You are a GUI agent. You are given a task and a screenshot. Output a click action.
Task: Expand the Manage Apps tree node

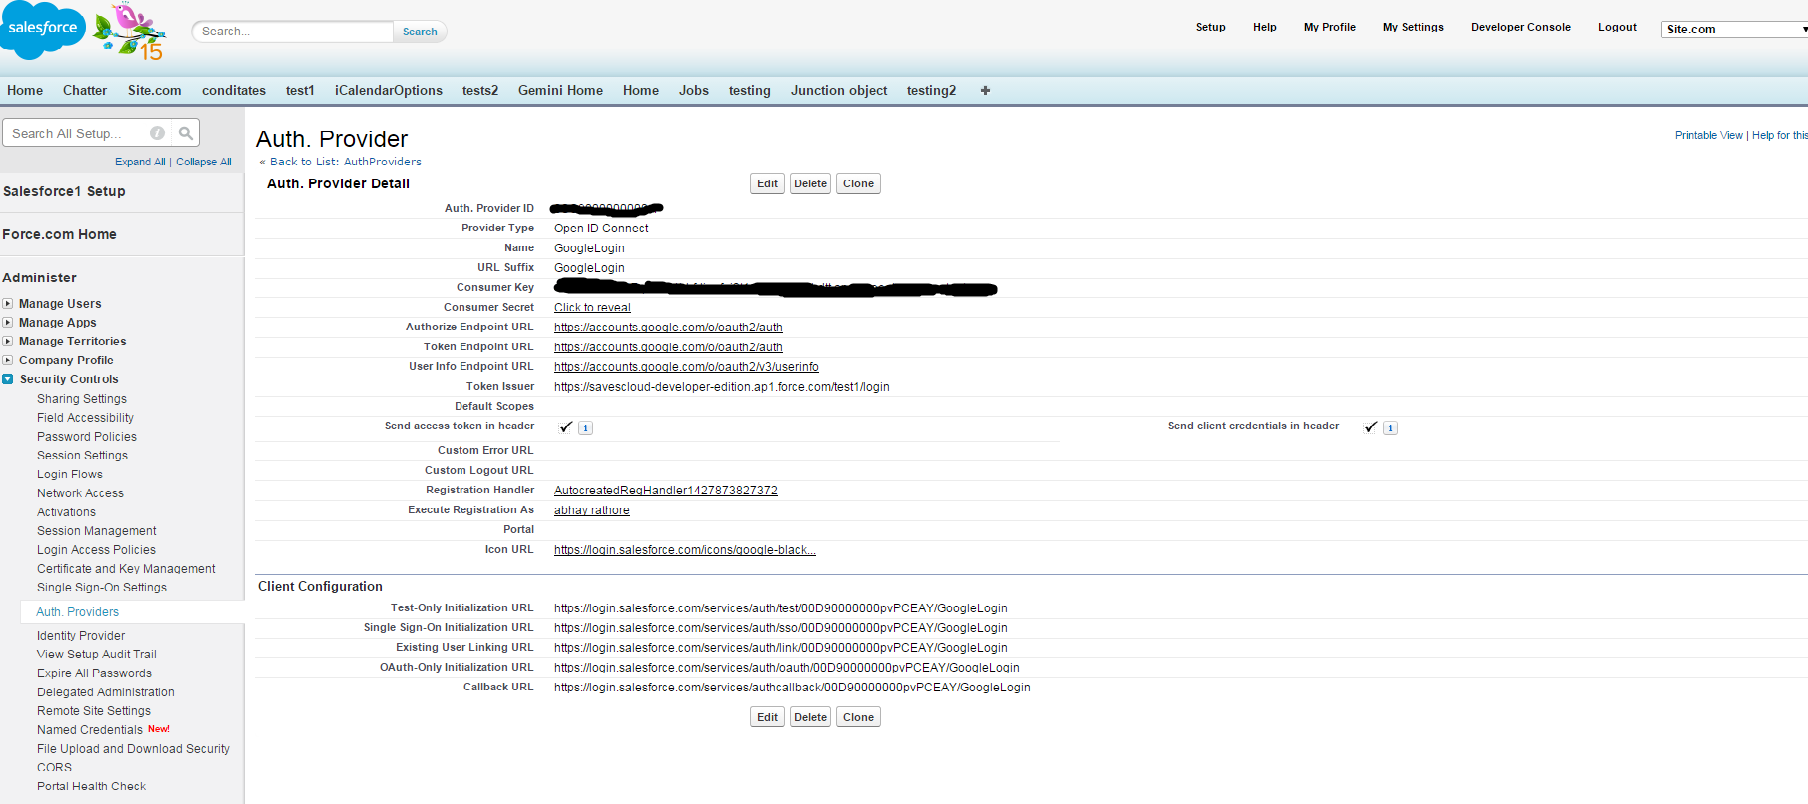8,323
